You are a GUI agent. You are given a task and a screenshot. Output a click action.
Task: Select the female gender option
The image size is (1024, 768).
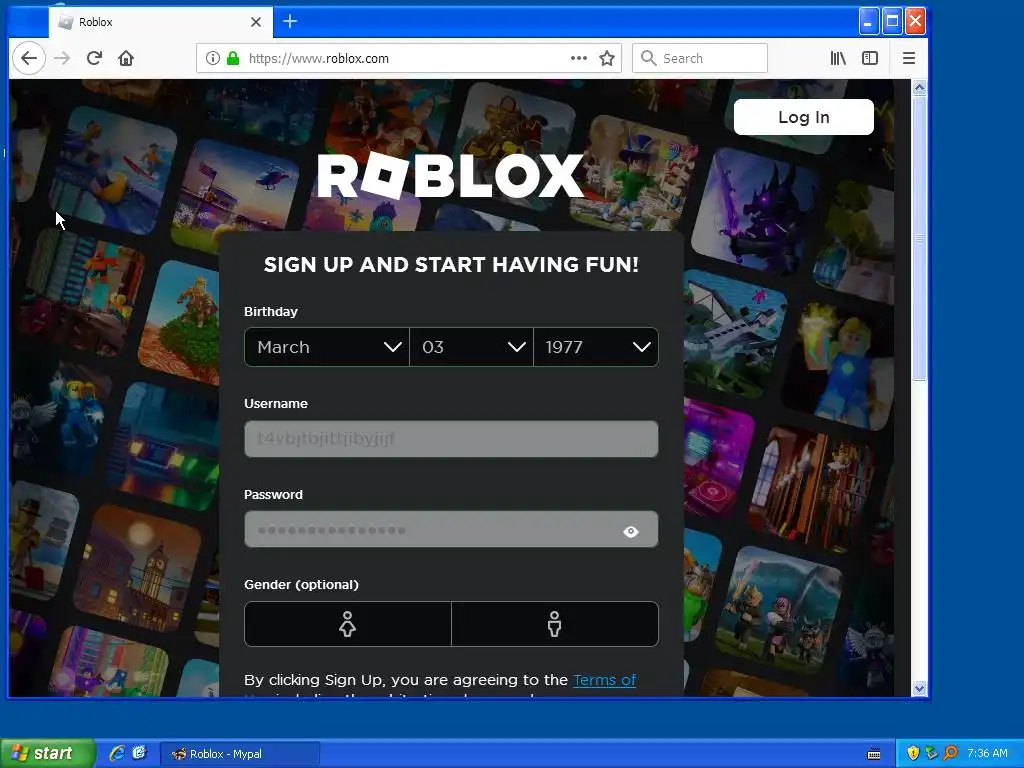(x=347, y=624)
